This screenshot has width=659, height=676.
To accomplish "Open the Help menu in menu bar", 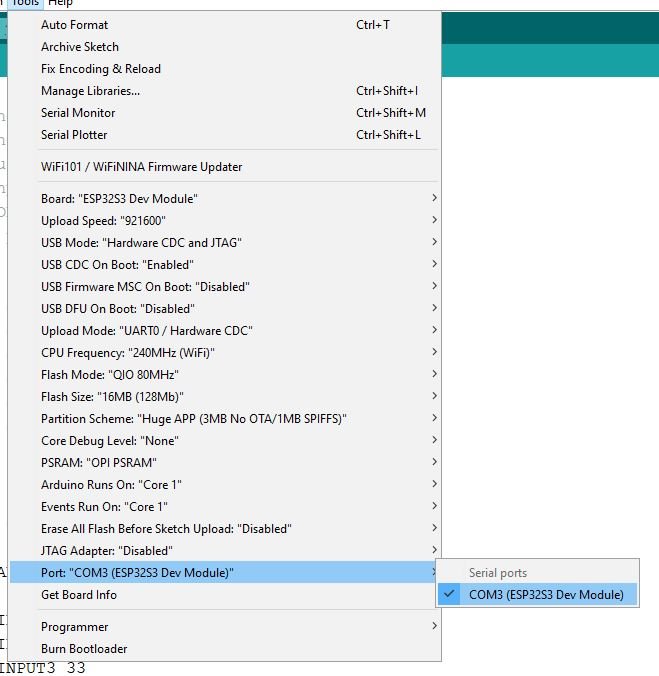I will click(60, 4).
